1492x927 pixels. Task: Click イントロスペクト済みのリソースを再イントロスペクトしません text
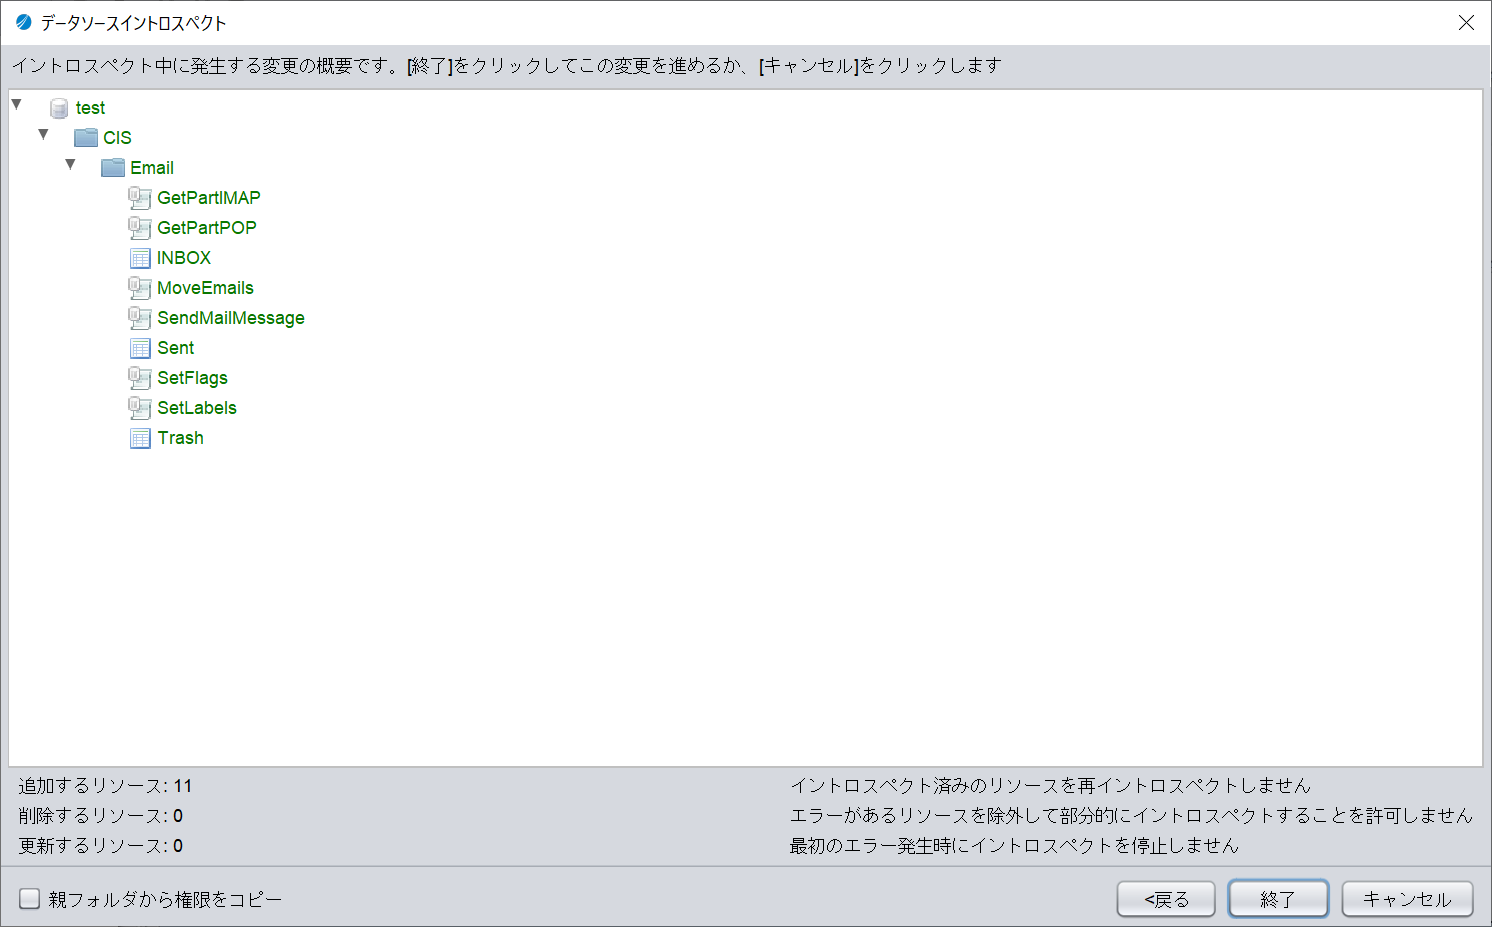1050,786
